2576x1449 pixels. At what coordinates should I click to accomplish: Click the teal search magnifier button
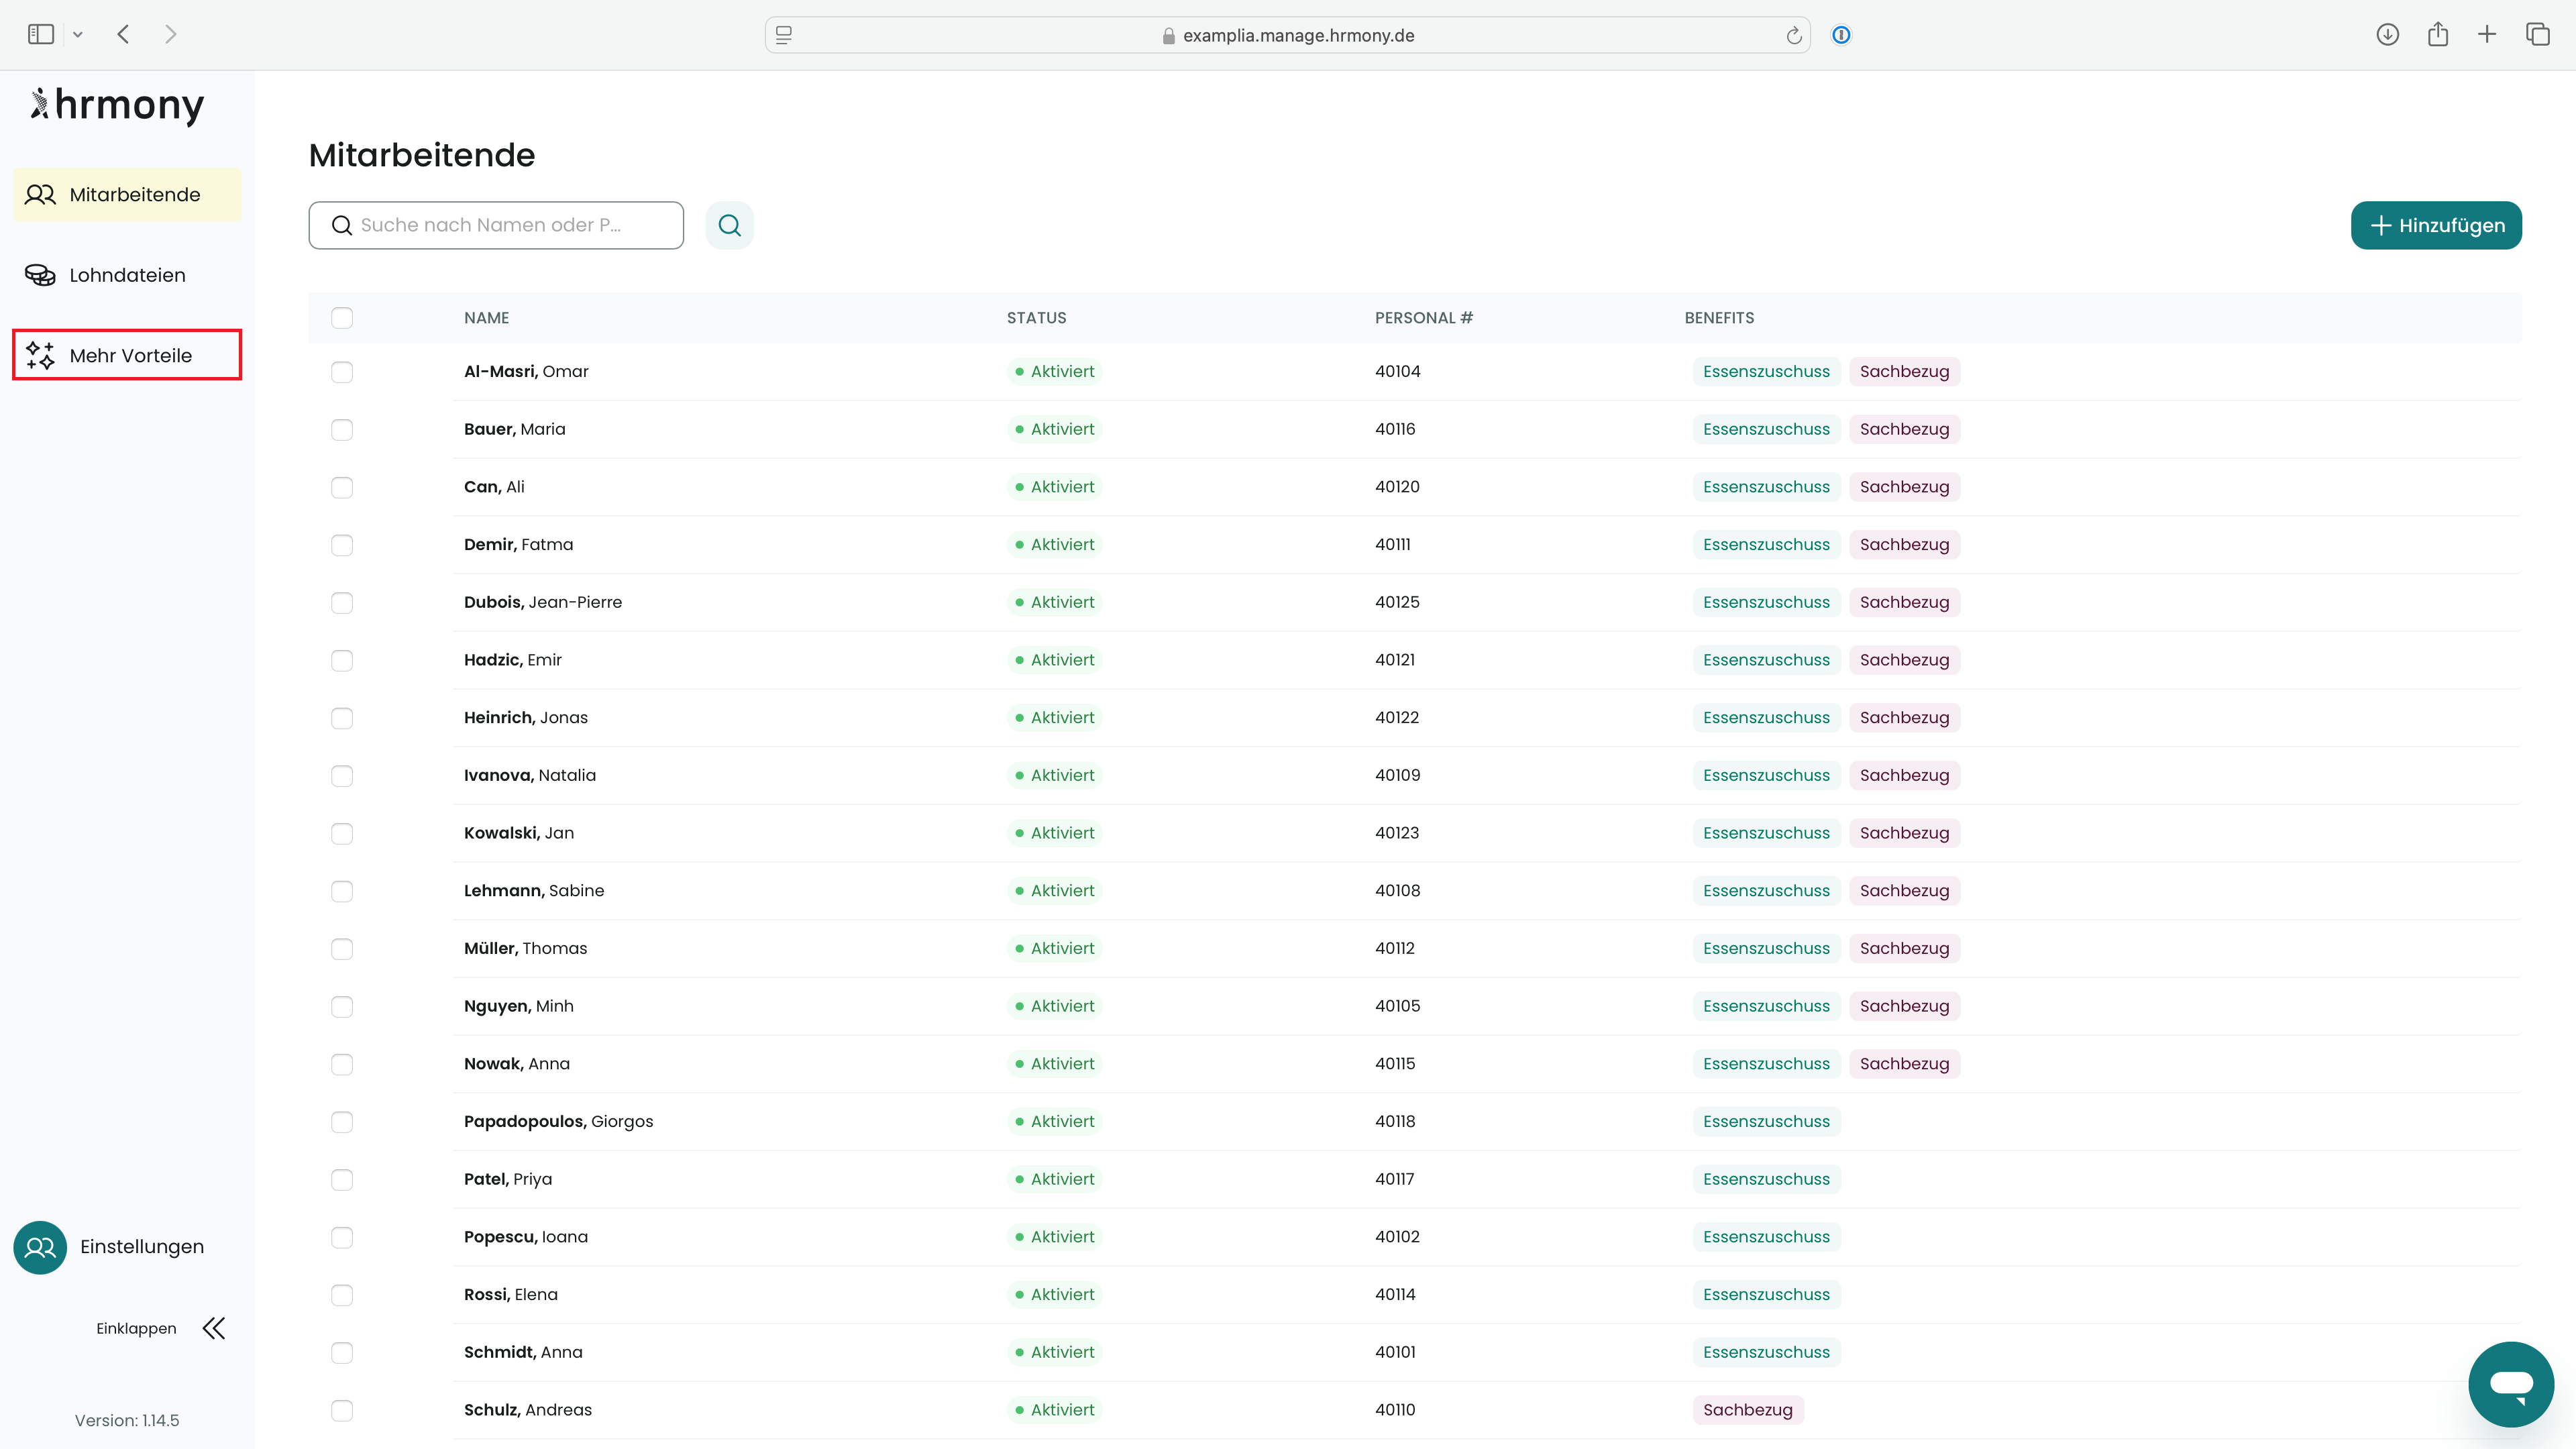(x=729, y=225)
